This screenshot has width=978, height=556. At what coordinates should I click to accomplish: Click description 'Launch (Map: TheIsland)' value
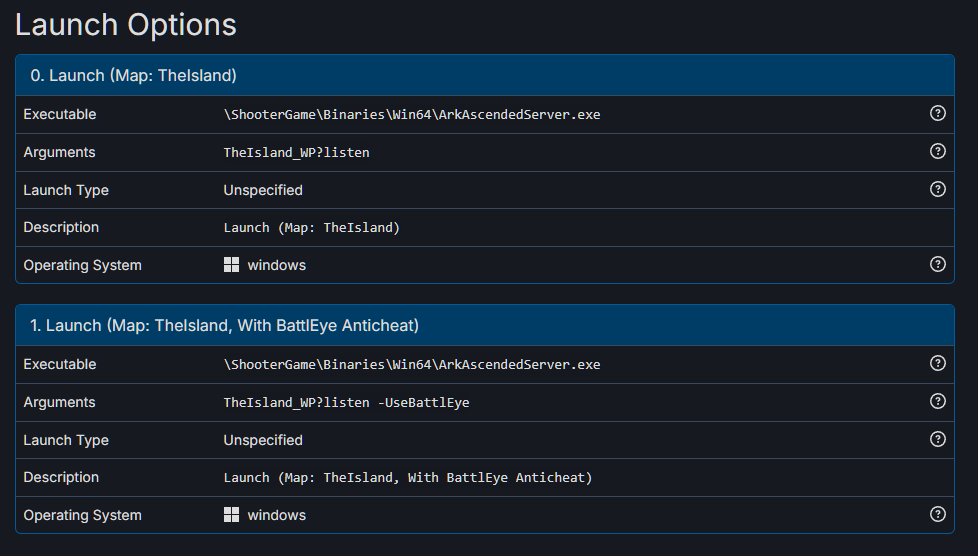click(x=312, y=228)
